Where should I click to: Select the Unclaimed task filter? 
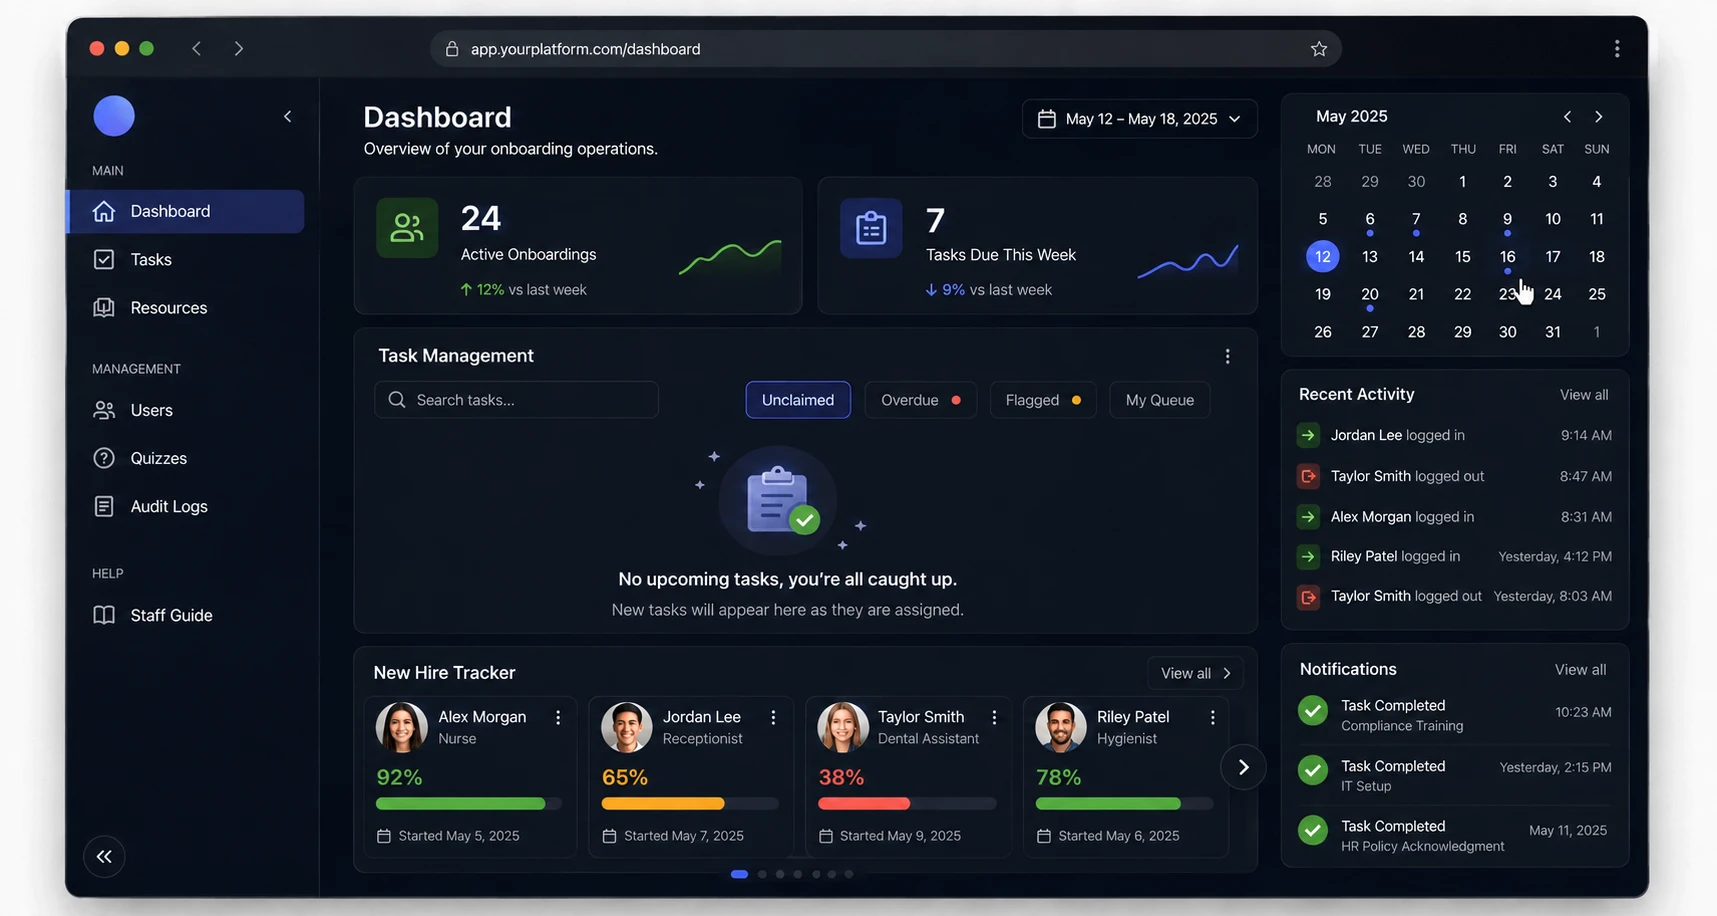pyautogui.click(x=798, y=400)
